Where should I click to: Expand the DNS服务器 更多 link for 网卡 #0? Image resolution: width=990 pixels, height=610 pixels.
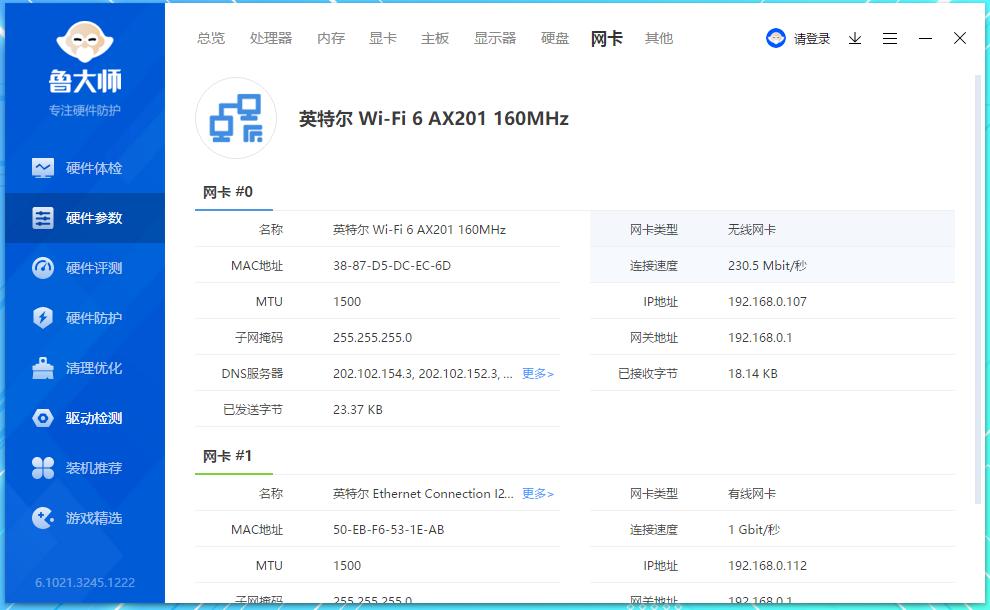pyautogui.click(x=537, y=373)
